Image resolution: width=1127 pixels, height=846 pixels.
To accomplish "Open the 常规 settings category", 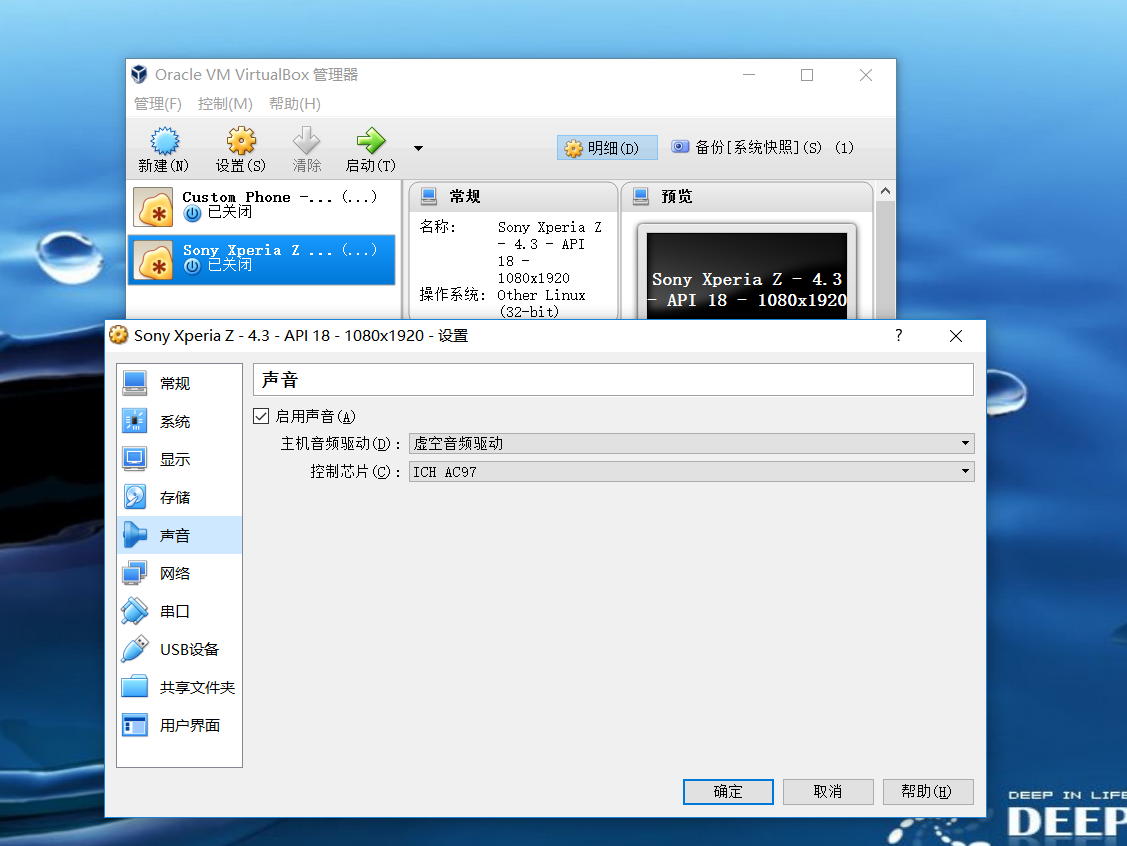I will coord(179,383).
